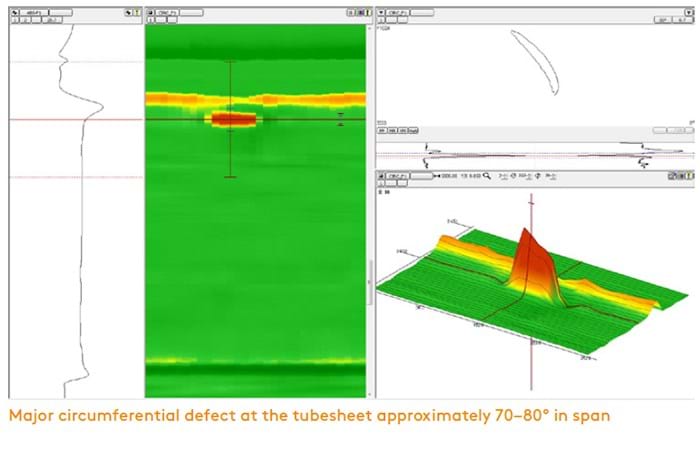The width and height of the screenshot is (700, 450).
Task: Click the channel icon in C-scan panel header
Action: [x=150, y=12]
